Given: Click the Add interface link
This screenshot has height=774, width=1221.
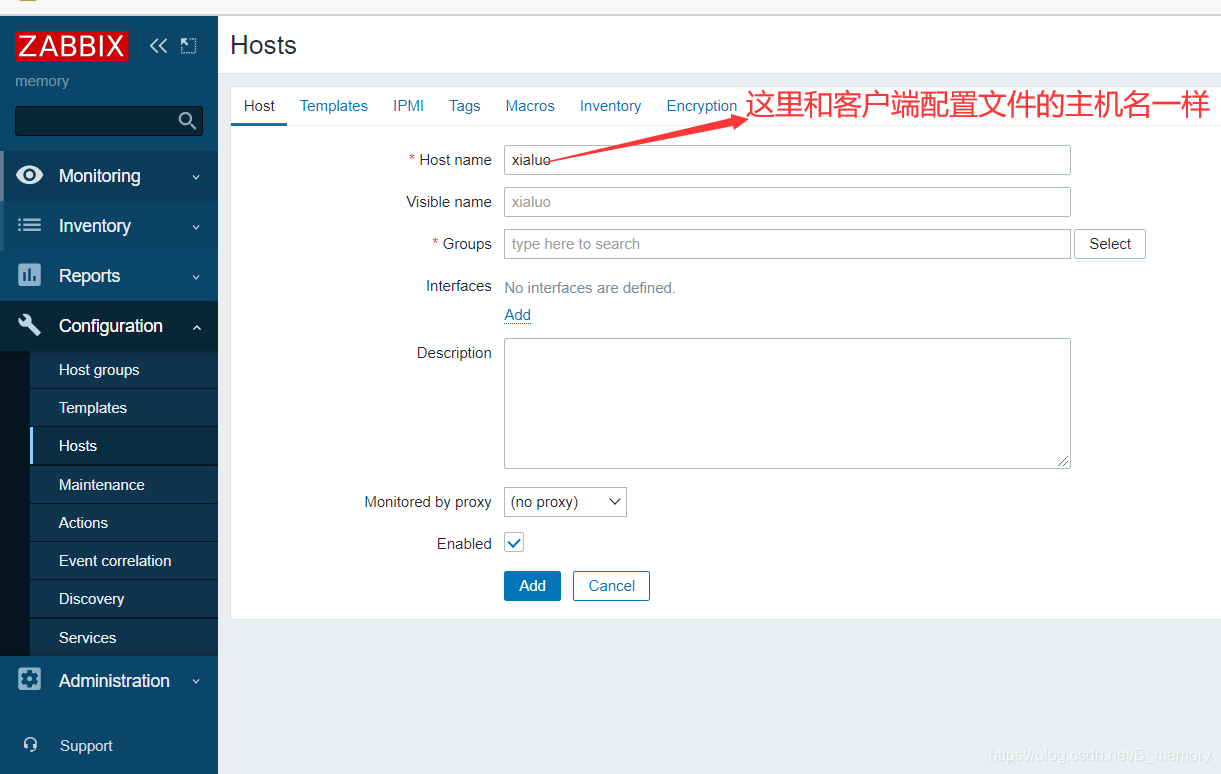Looking at the screenshot, I should pyautogui.click(x=517, y=315).
